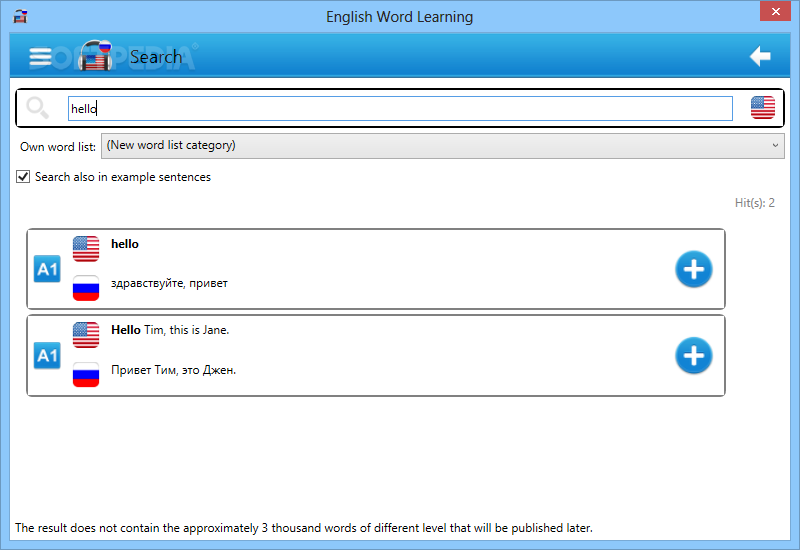The image size is (800, 550).
Task: Click US flag beside Hello Tim sentence
Action: pos(86,335)
